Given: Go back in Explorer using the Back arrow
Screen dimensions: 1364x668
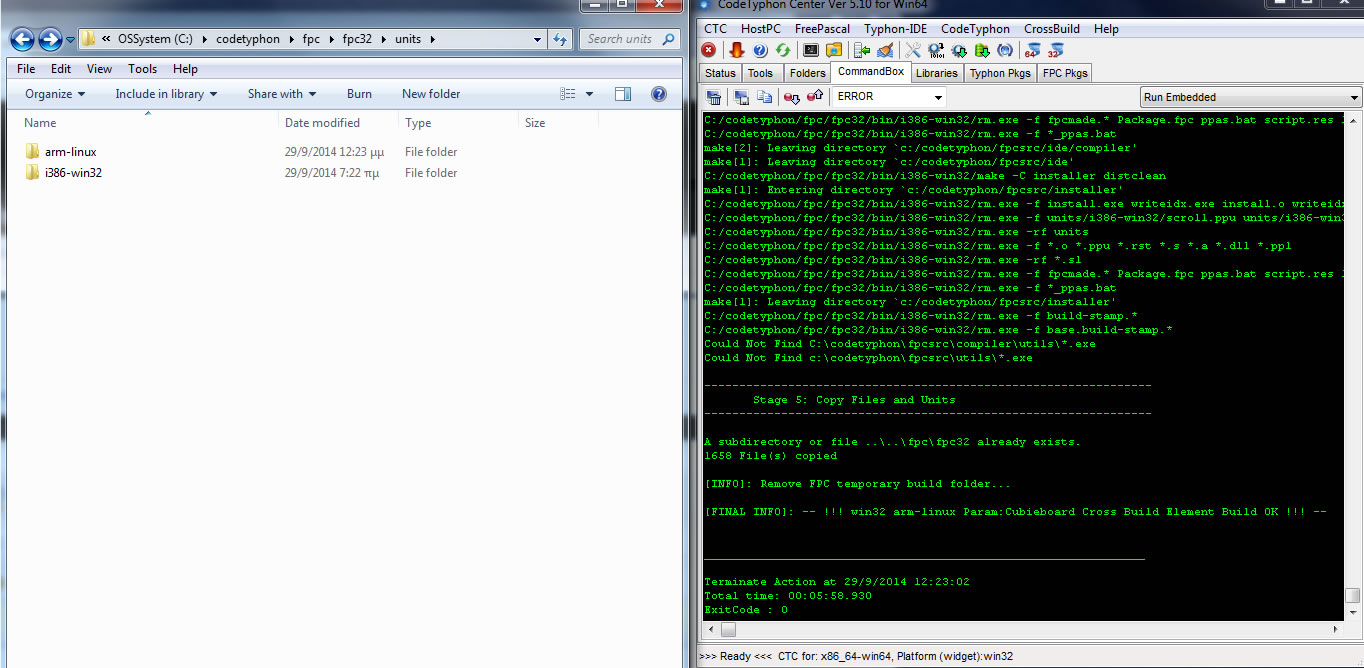Looking at the screenshot, I should click(x=23, y=40).
